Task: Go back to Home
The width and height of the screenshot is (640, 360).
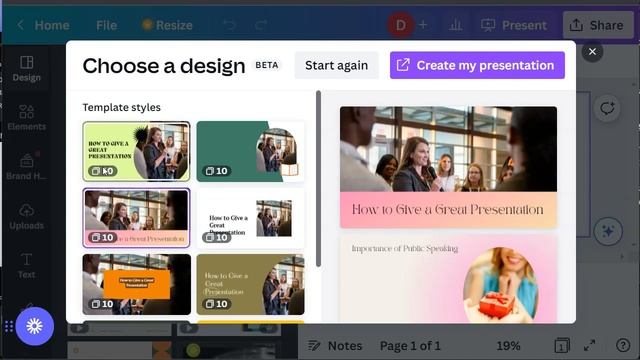Action: (43, 25)
